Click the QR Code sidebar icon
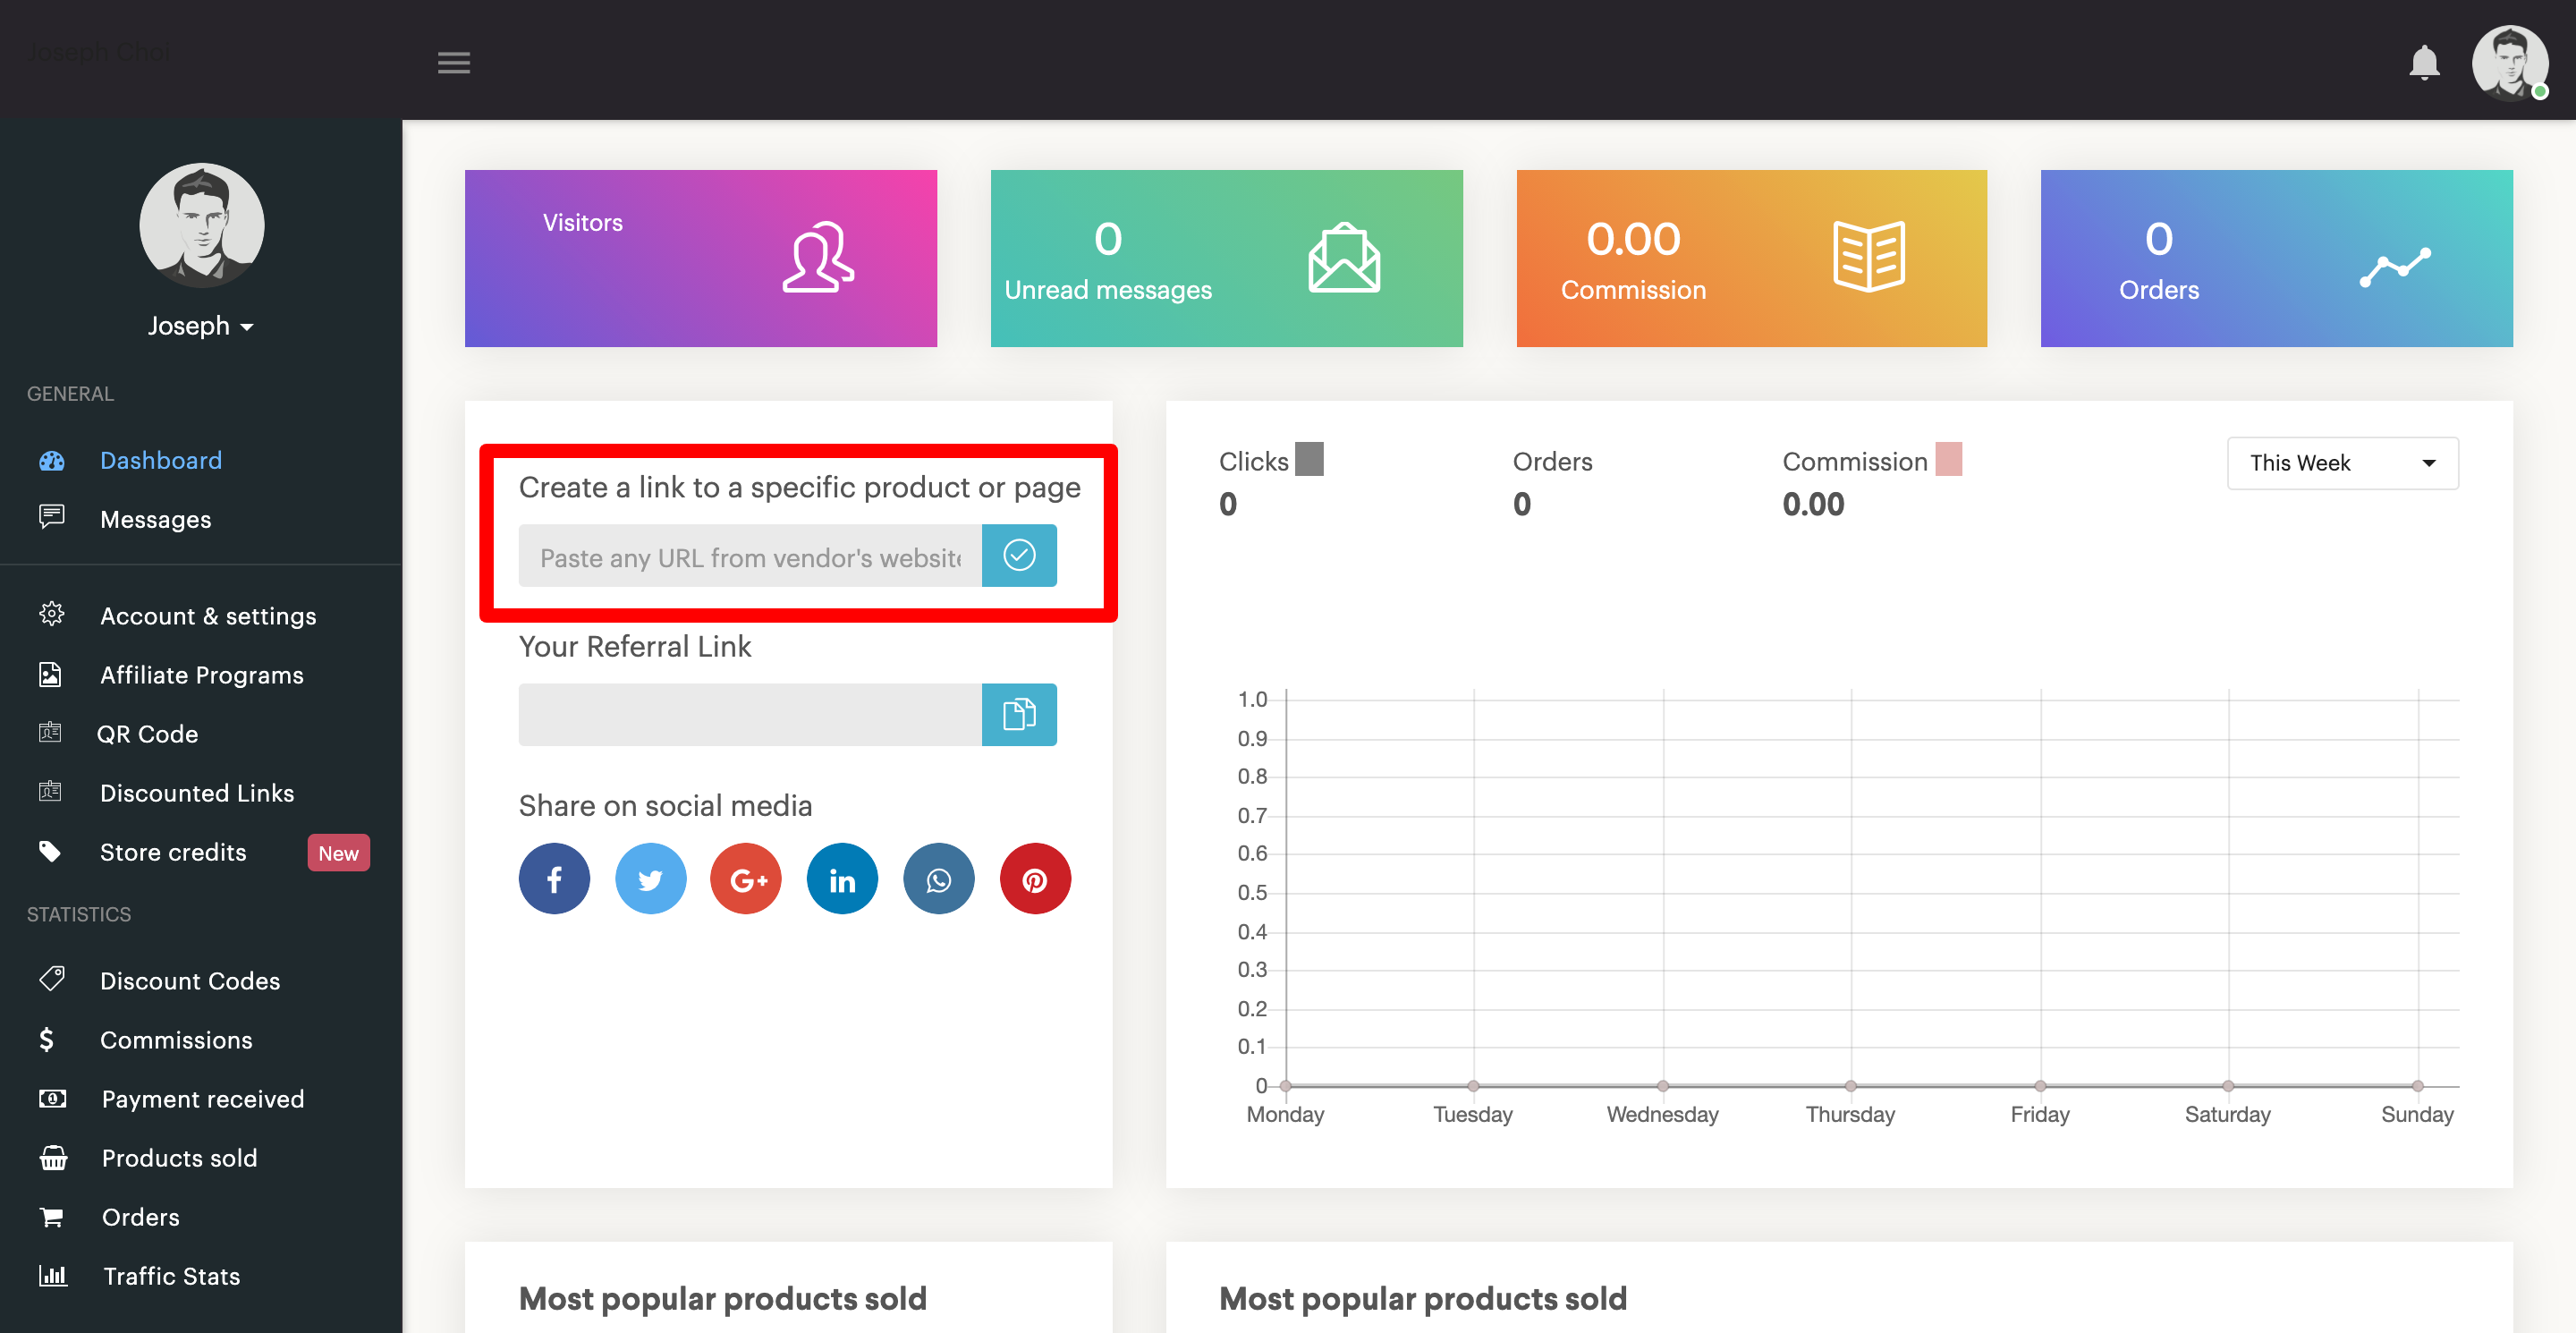2576x1333 pixels. 50,733
